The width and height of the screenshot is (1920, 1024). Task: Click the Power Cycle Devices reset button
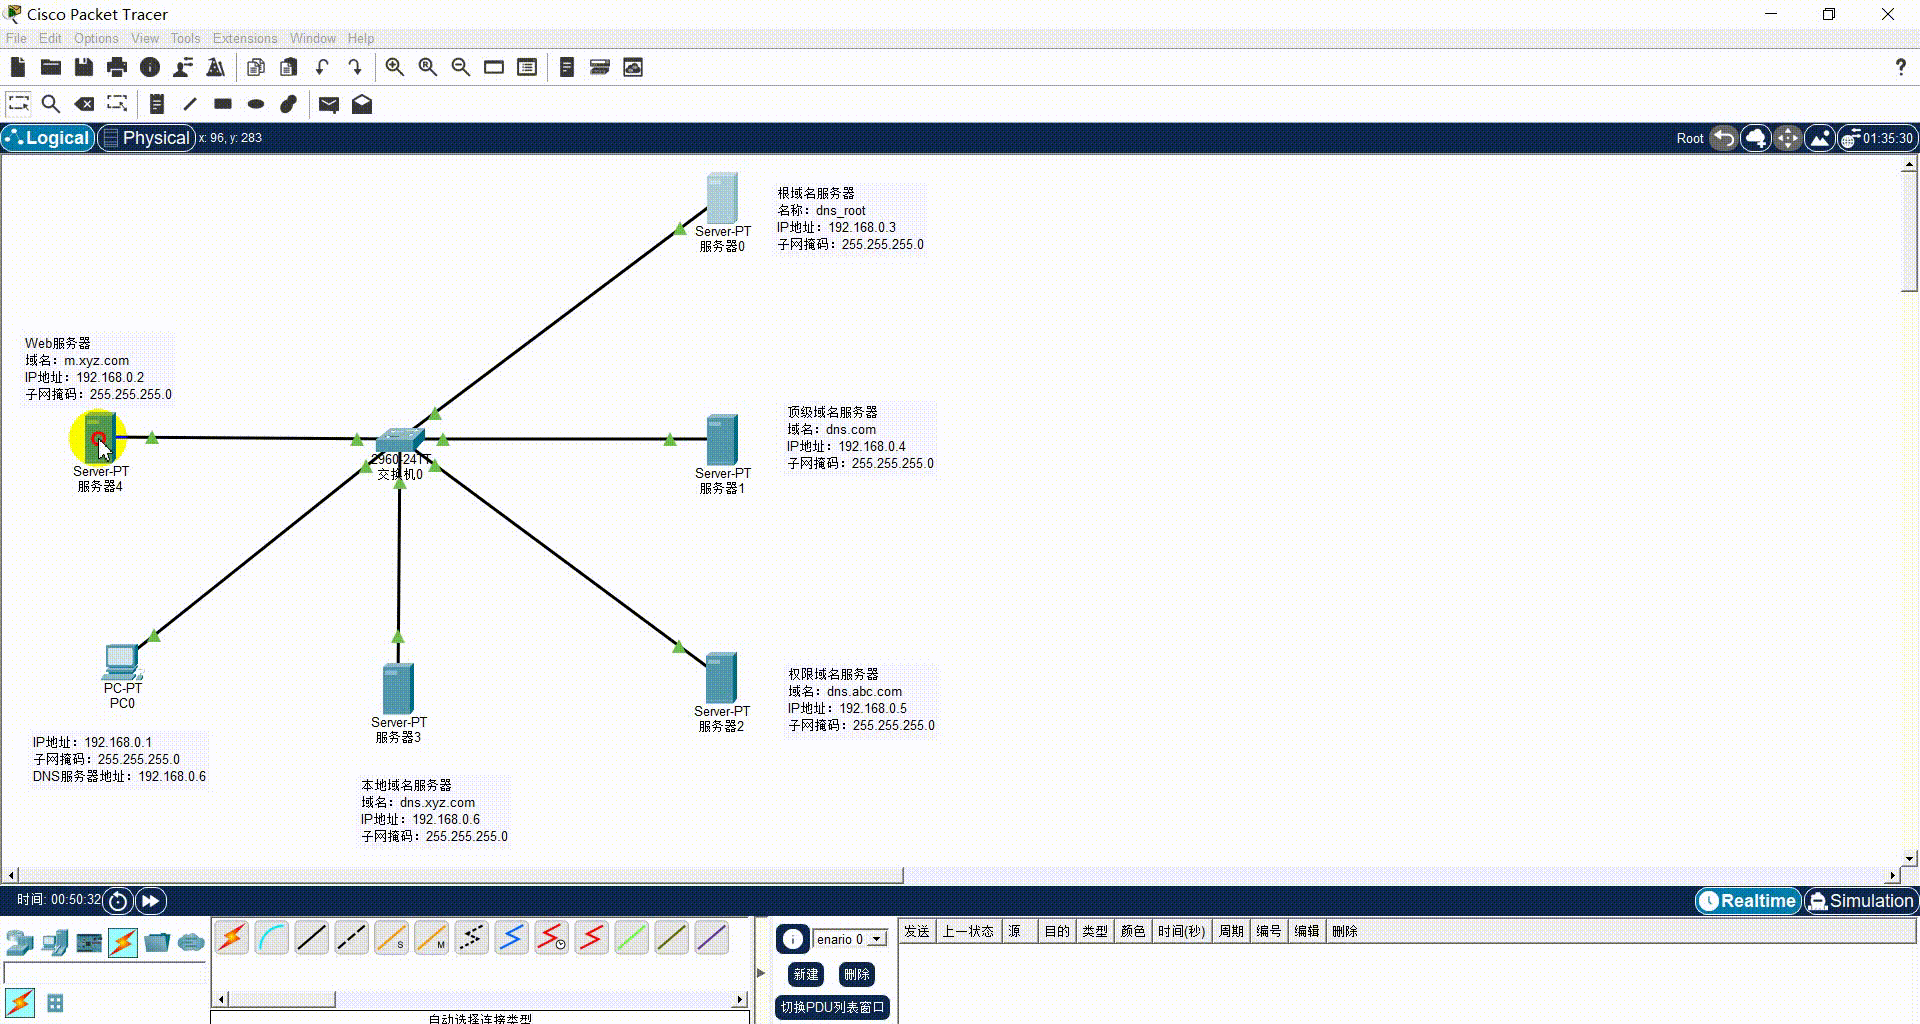118,901
